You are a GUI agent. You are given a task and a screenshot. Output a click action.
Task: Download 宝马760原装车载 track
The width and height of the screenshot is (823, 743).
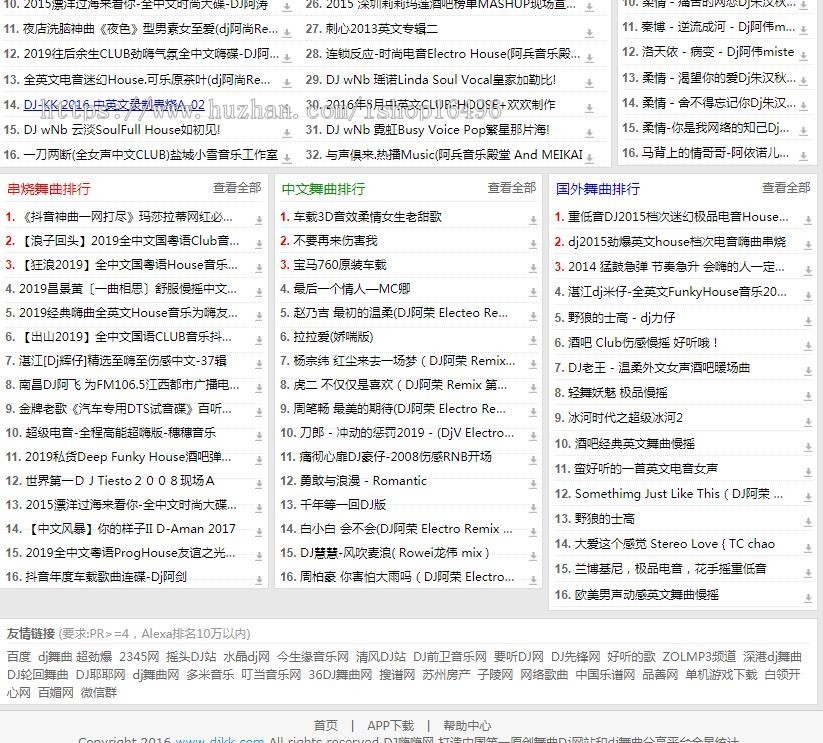(x=533, y=268)
